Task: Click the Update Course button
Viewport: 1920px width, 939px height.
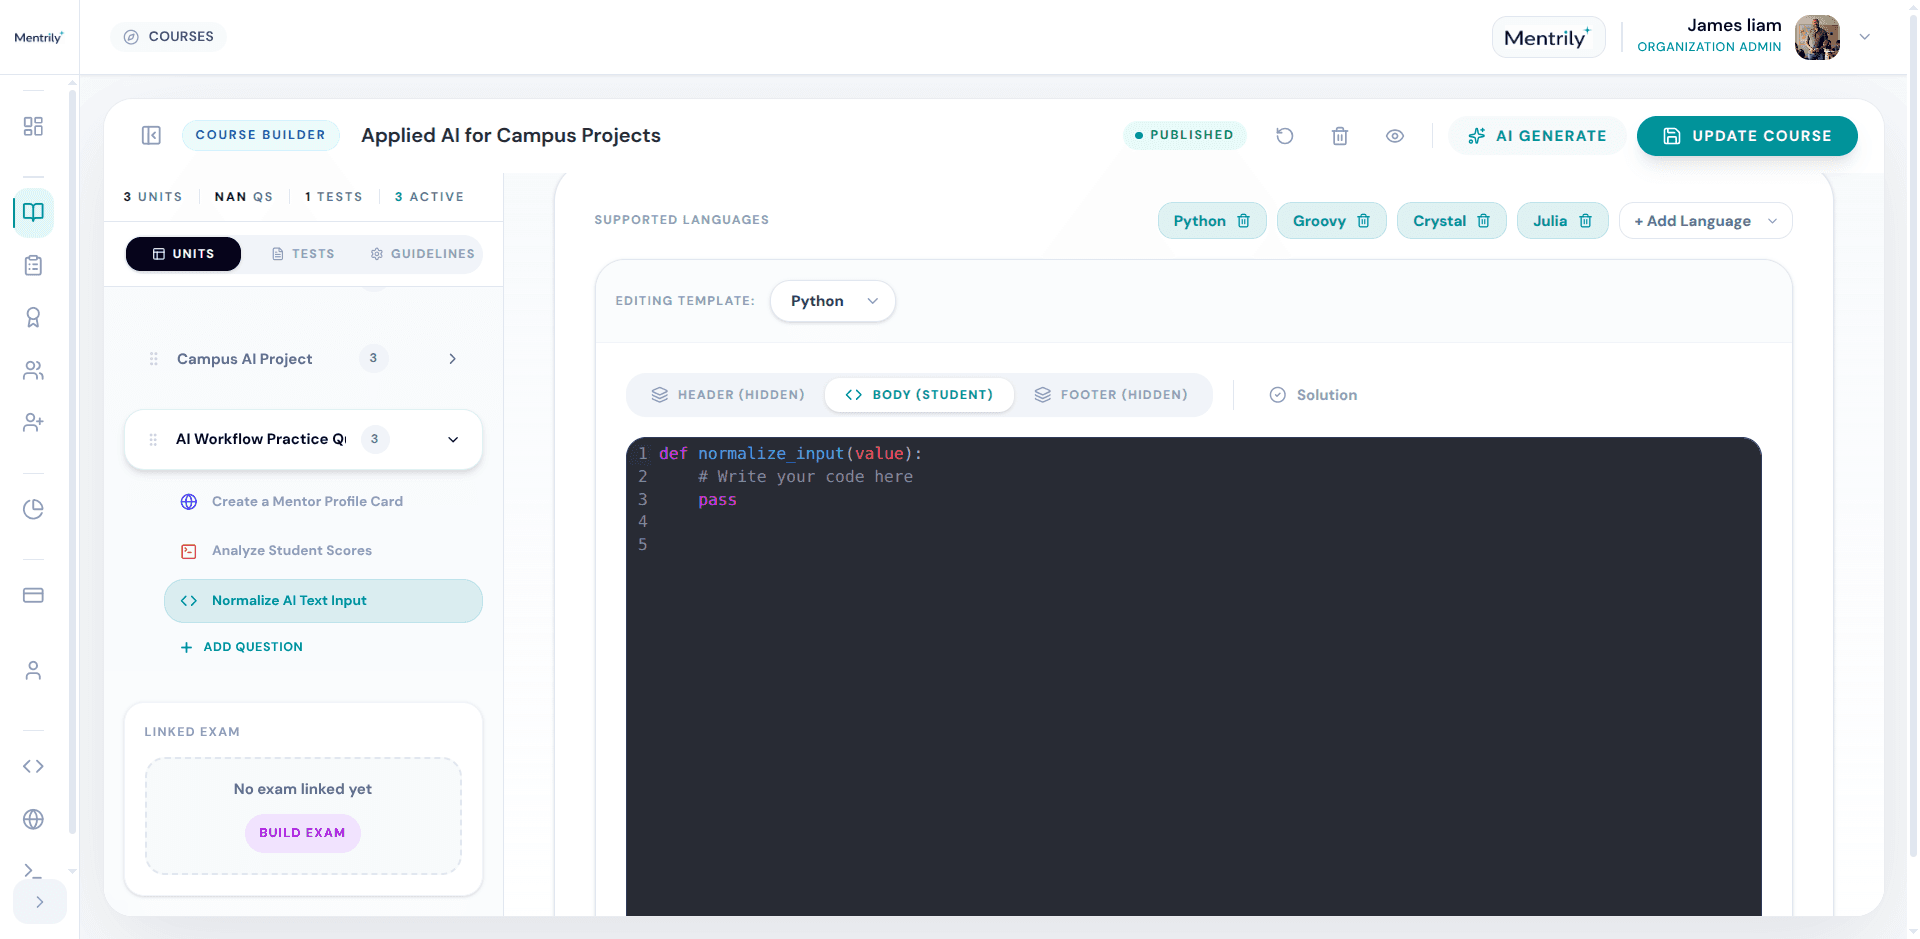Action: click(x=1747, y=136)
